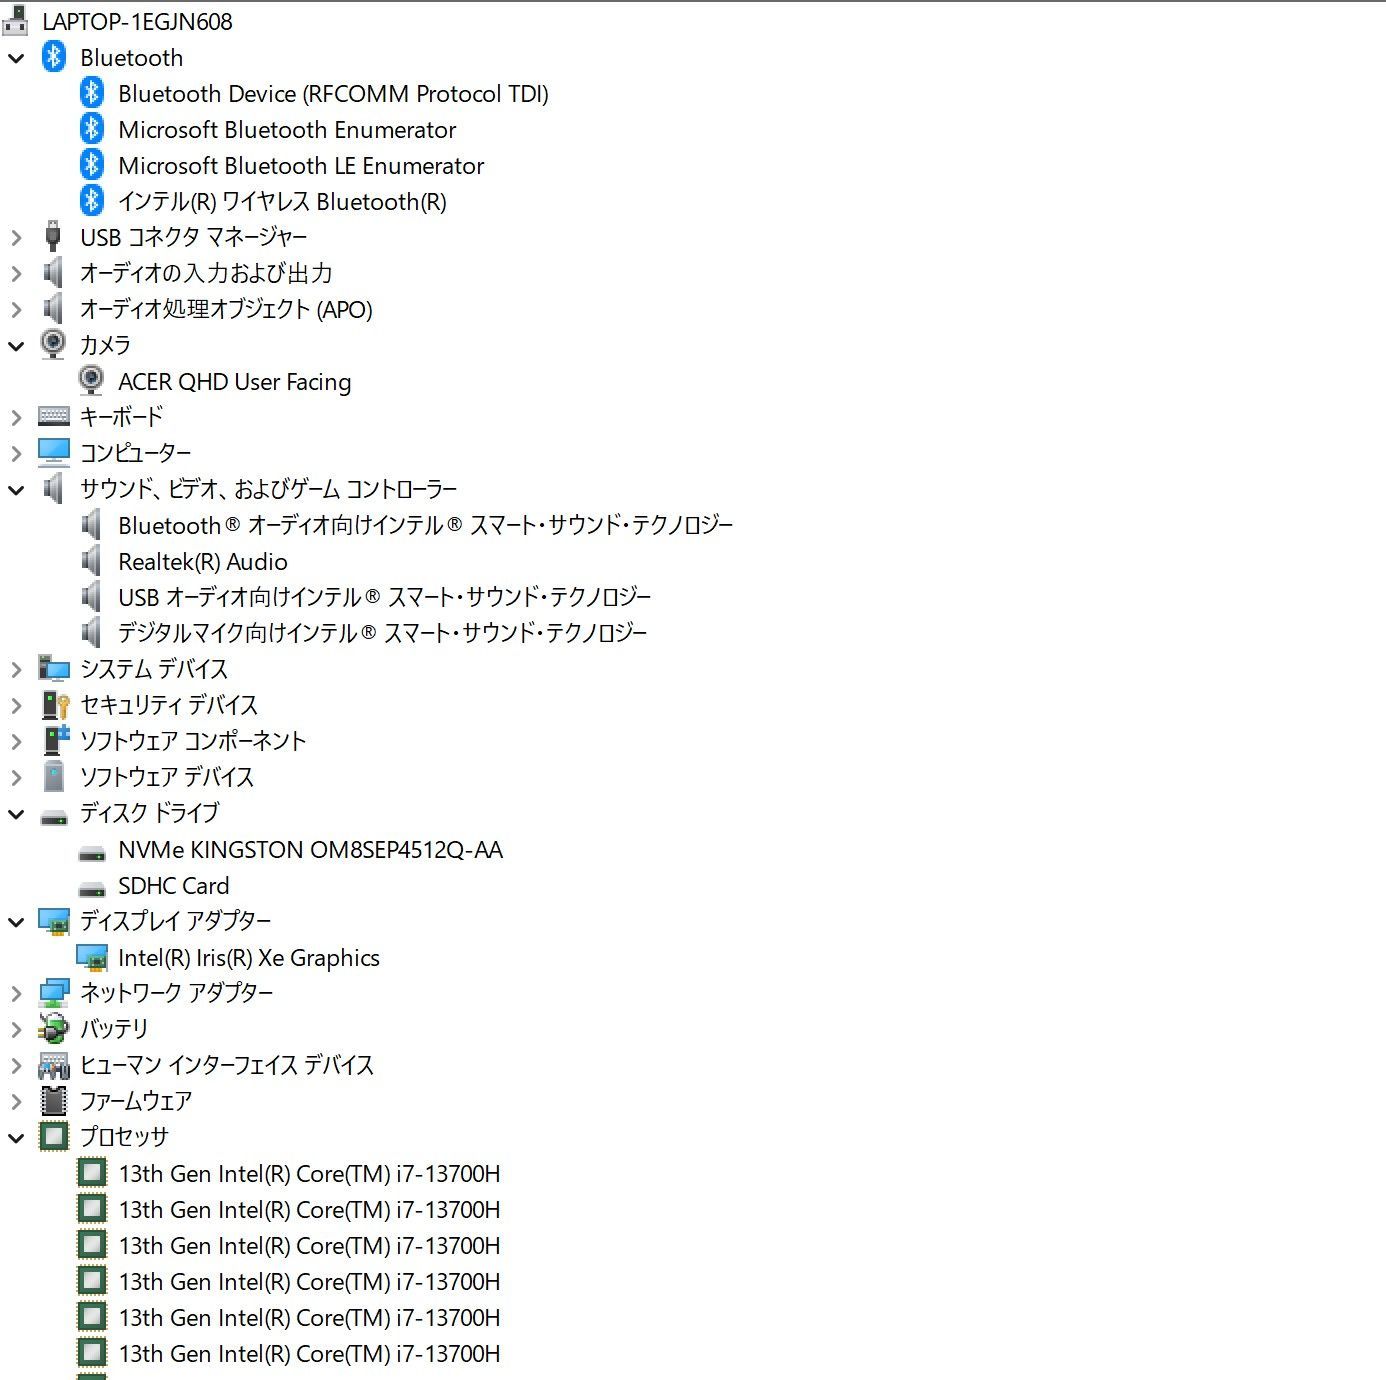Click the ACER QHD User Facing camera icon

coord(92,381)
